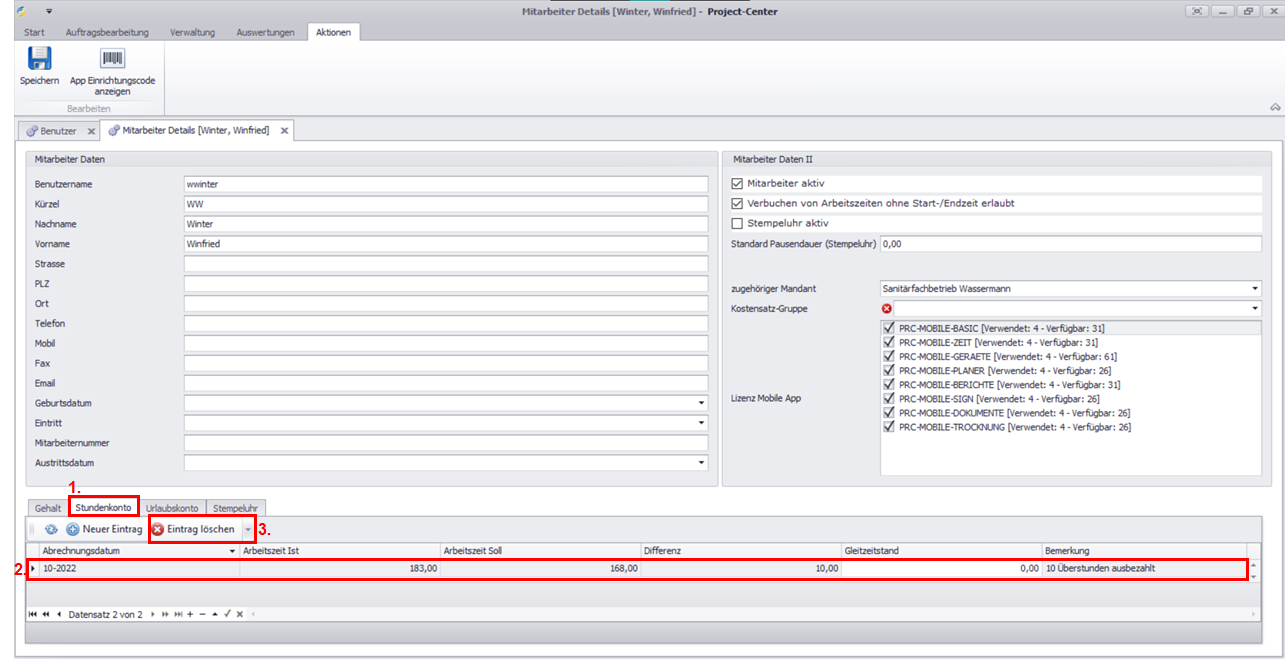Add entry with Neuer Eintrag plus icon

(x=73, y=529)
